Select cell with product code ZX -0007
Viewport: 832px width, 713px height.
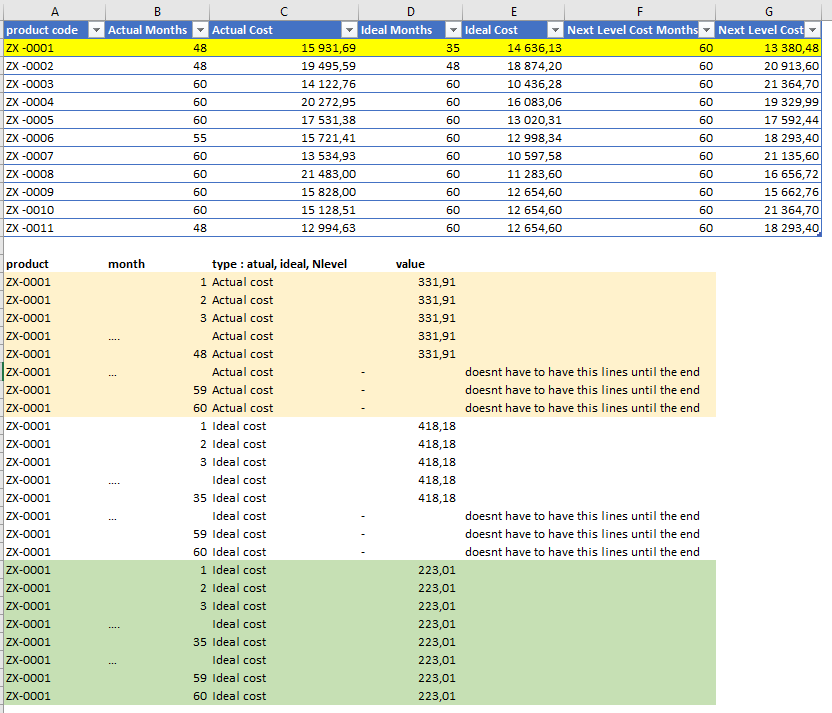[55, 156]
